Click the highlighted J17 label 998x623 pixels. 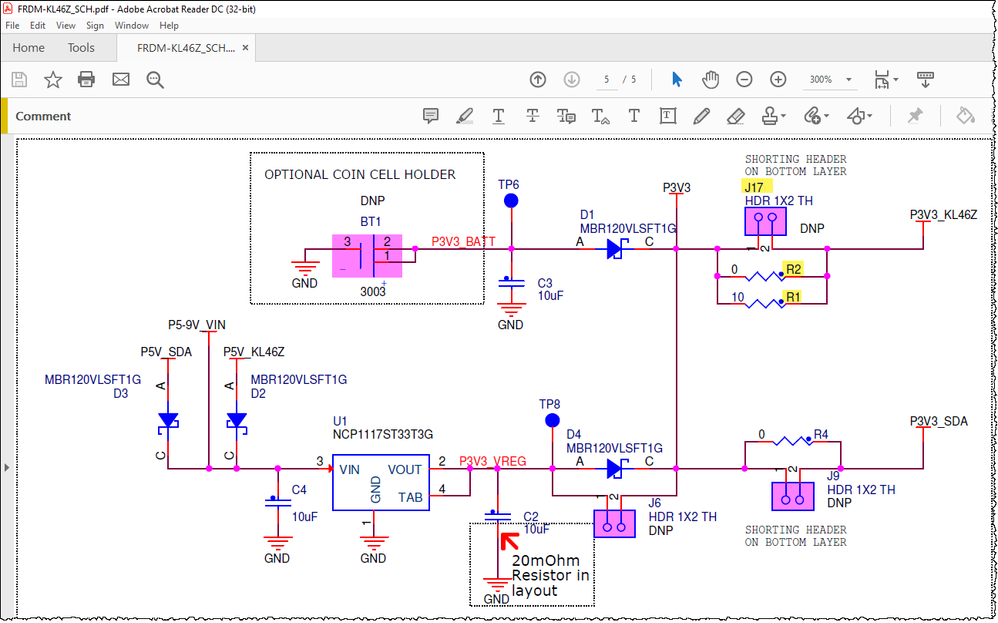[757, 187]
